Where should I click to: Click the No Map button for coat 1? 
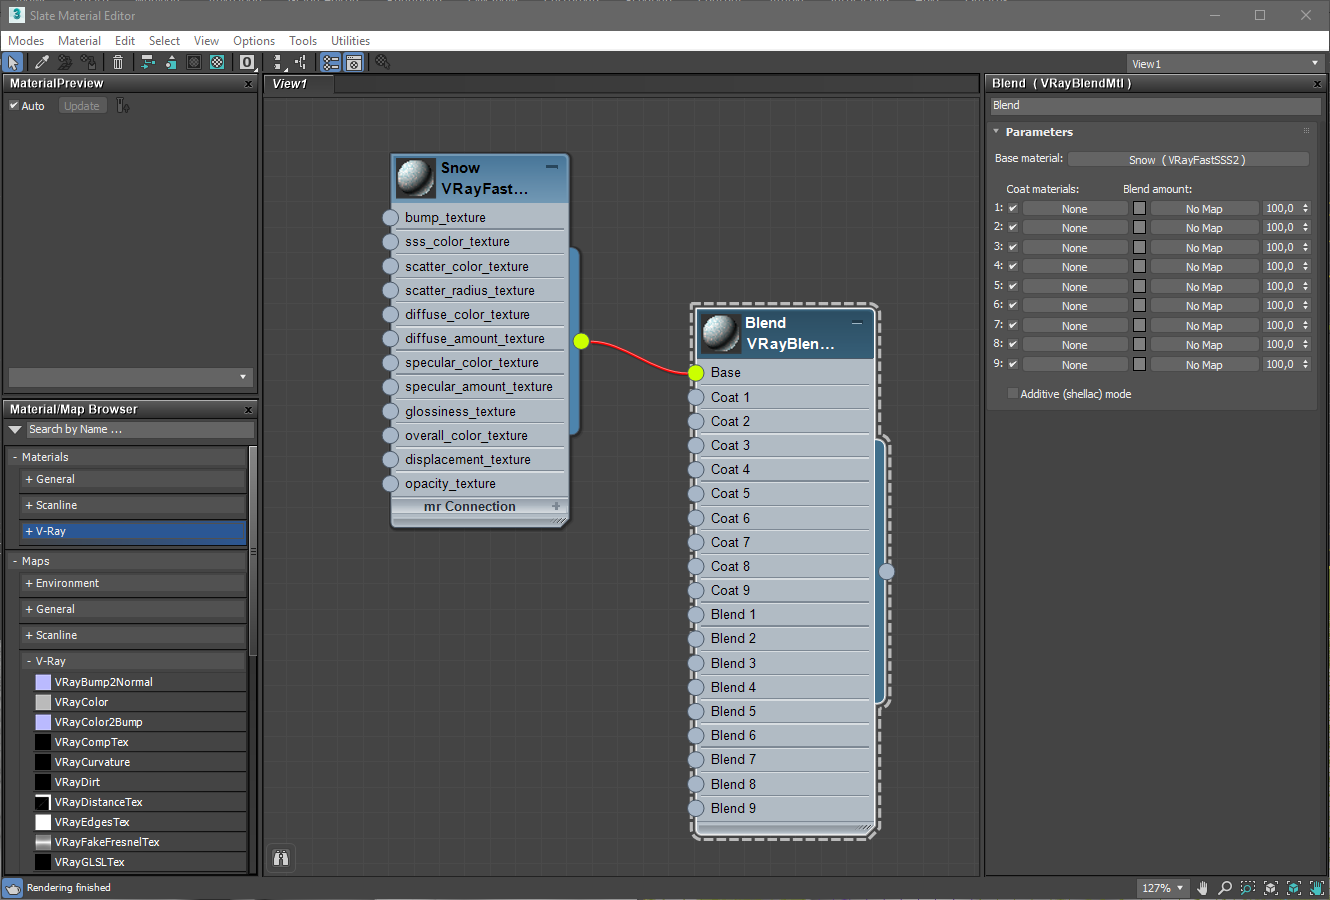pyautogui.click(x=1204, y=209)
